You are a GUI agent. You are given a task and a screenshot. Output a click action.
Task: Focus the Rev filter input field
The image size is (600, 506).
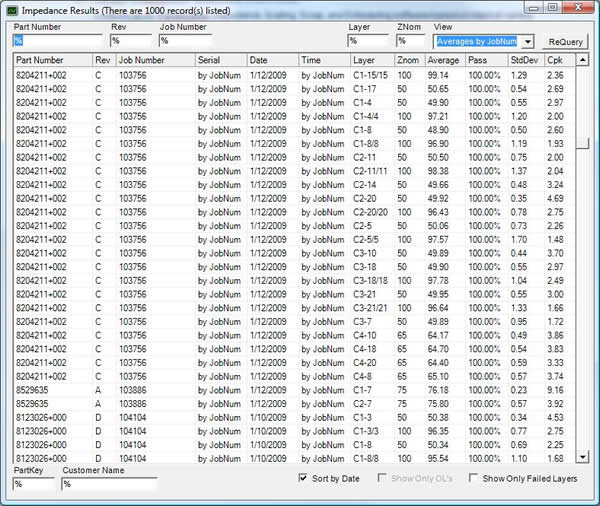point(131,41)
